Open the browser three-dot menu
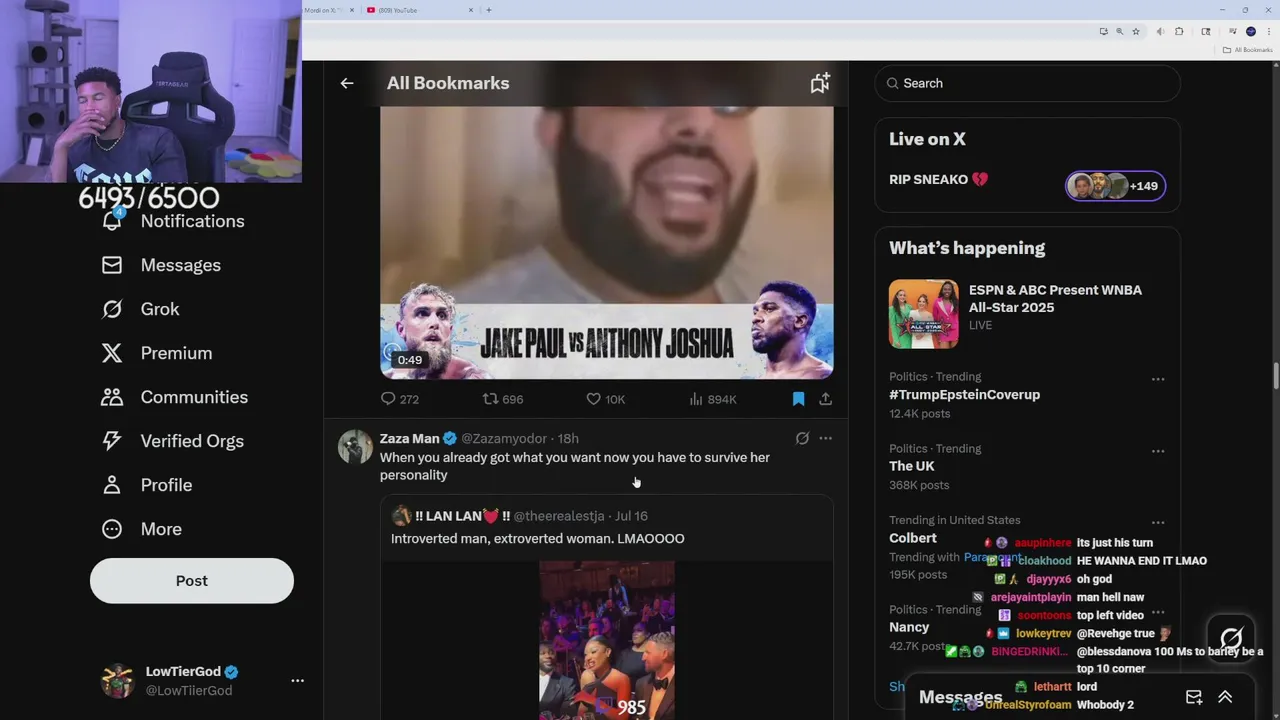Viewport: 1280px width, 720px height. coord(1268,31)
